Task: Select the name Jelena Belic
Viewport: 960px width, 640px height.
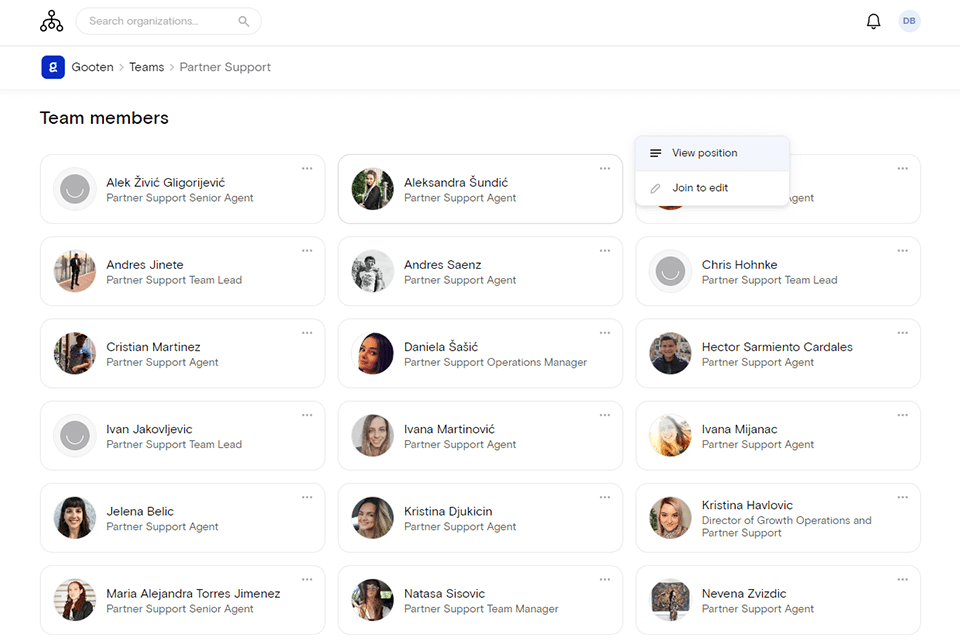Action: (140, 511)
